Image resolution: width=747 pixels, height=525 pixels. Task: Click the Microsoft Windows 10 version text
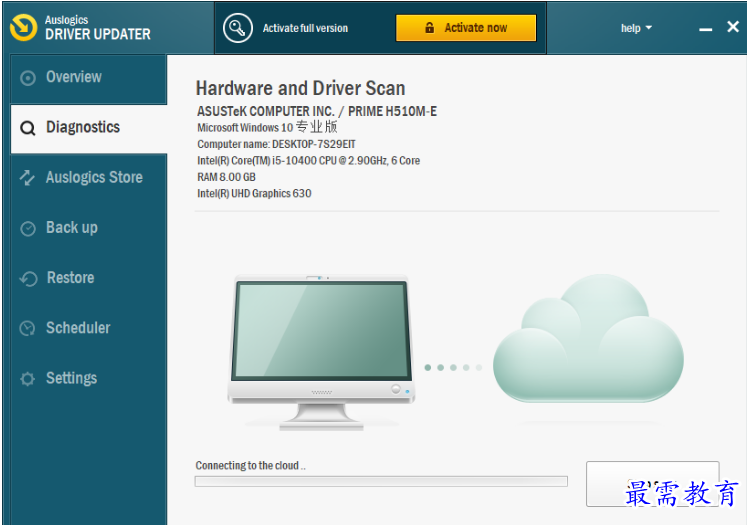tap(267, 127)
